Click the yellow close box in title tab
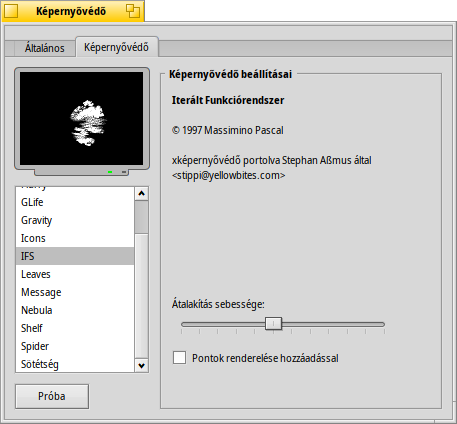Screen dimensions: 457x424 point(11,11)
